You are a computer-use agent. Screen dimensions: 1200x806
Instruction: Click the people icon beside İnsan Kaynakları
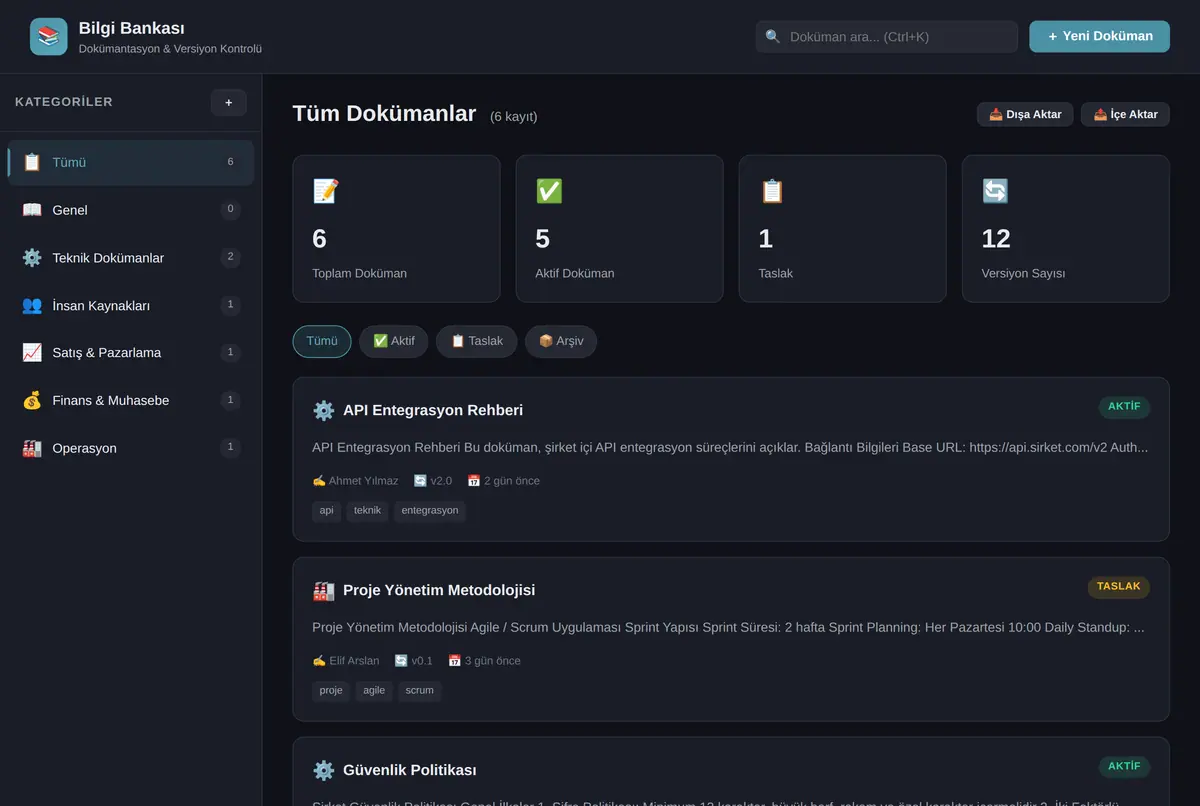(32, 305)
